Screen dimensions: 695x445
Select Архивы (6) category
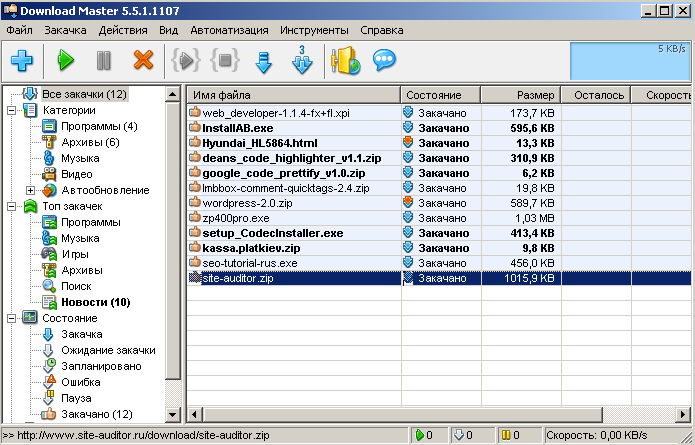[x=90, y=142]
